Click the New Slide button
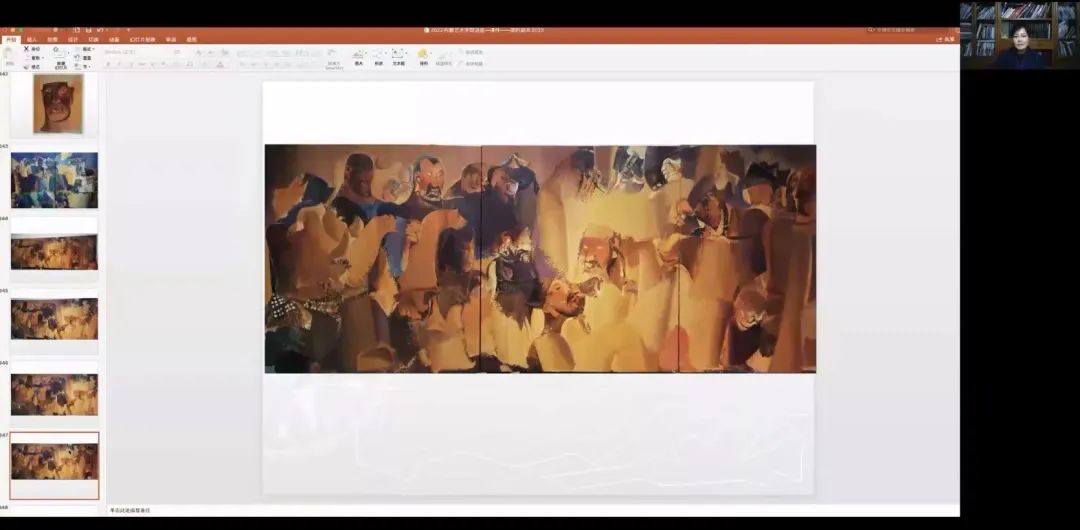Screen dimensions: 1080x530 coord(61,58)
